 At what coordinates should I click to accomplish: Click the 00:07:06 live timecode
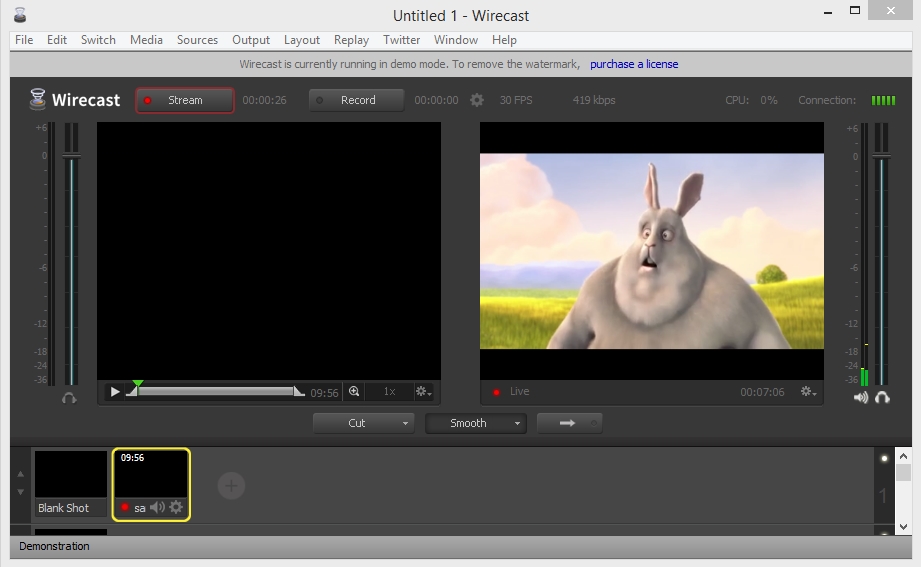[762, 392]
